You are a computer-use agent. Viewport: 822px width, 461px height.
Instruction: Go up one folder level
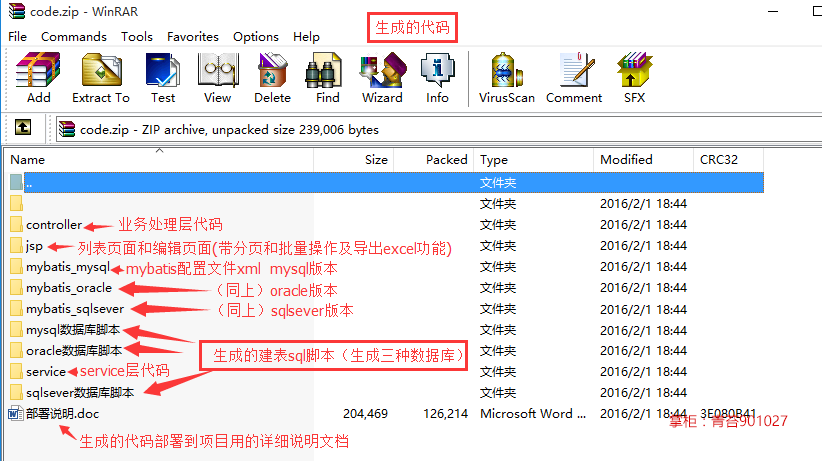(x=23, y=127)
